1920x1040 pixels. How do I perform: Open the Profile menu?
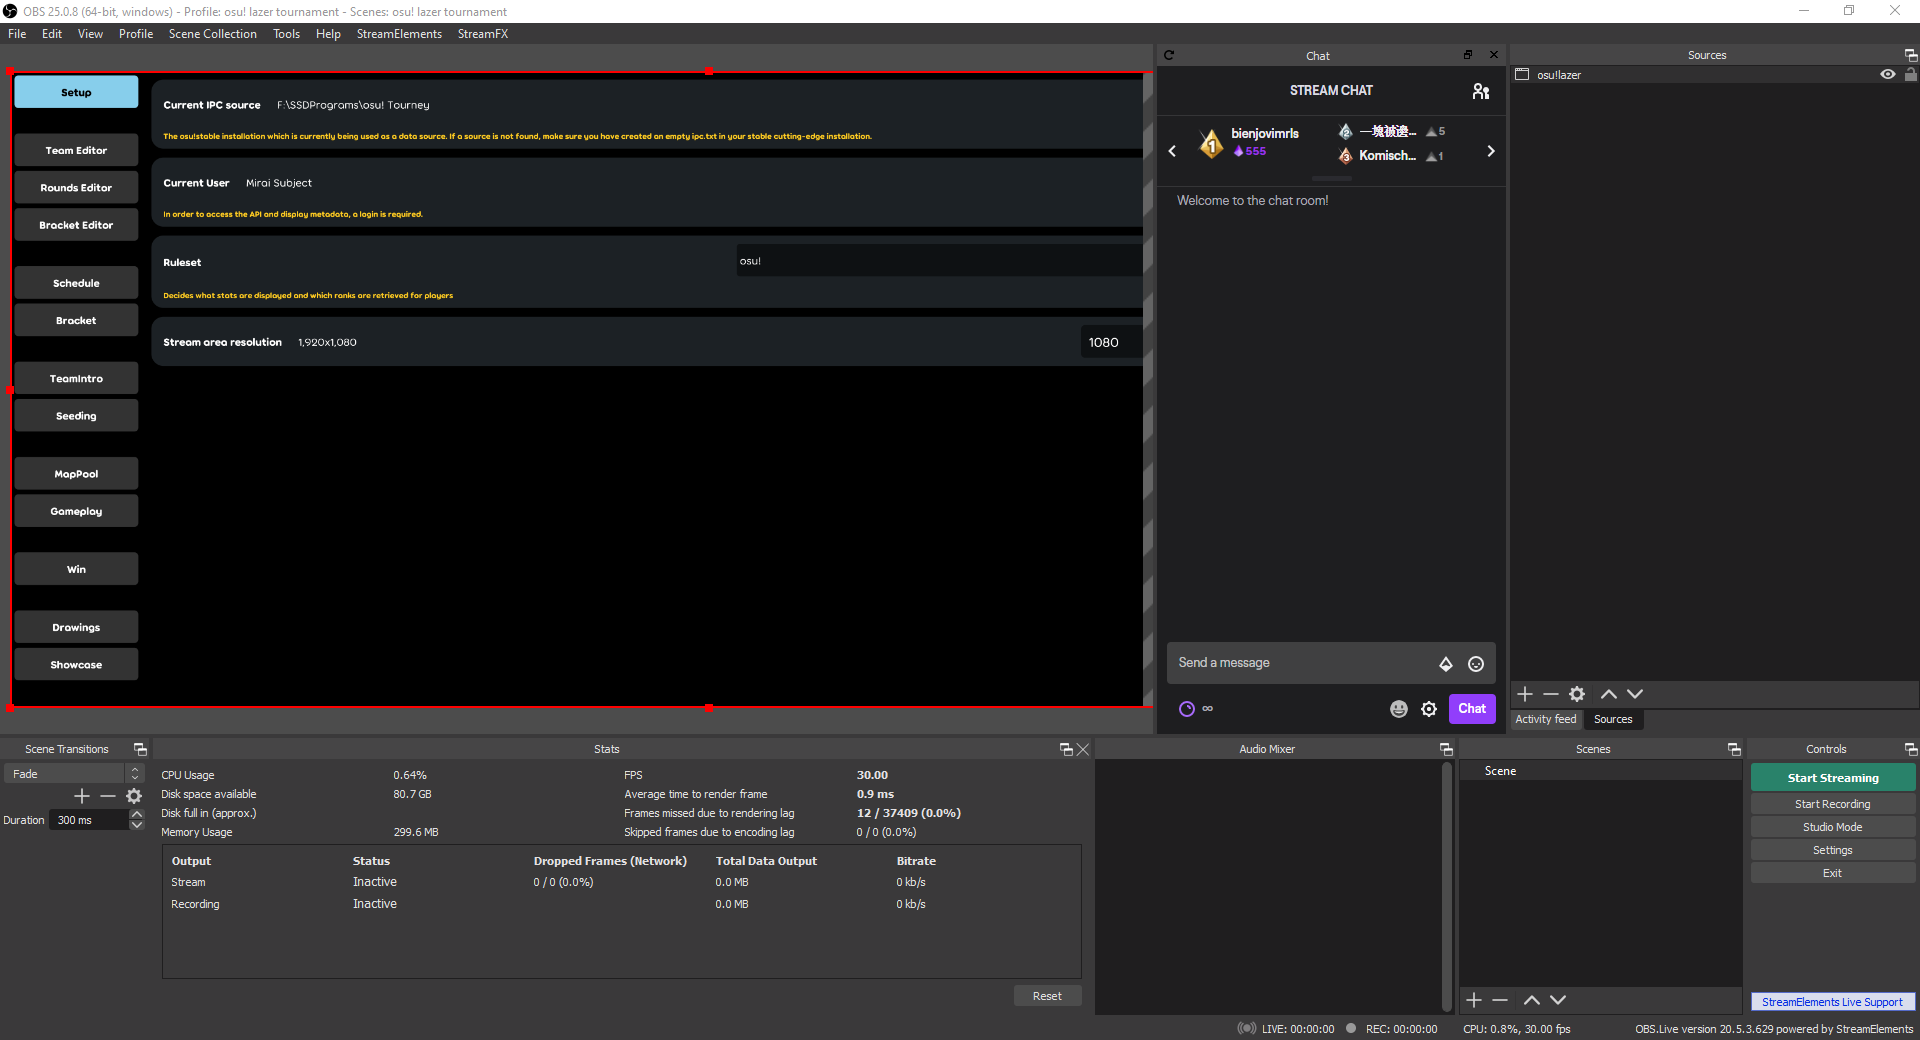136,34
